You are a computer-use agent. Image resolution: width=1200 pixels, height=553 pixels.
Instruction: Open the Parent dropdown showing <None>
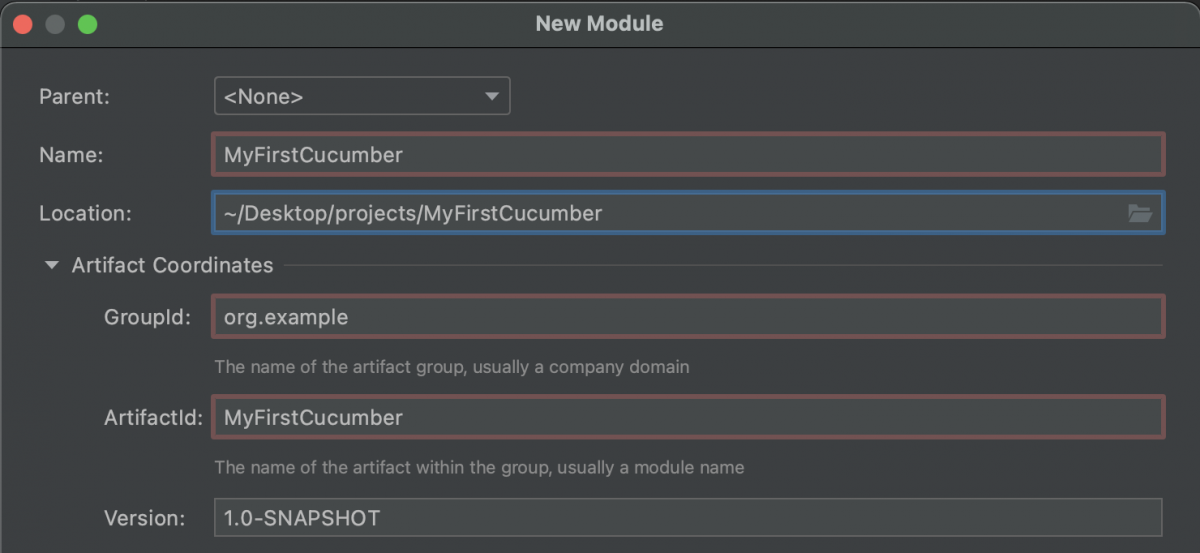(x=362, y=97)
